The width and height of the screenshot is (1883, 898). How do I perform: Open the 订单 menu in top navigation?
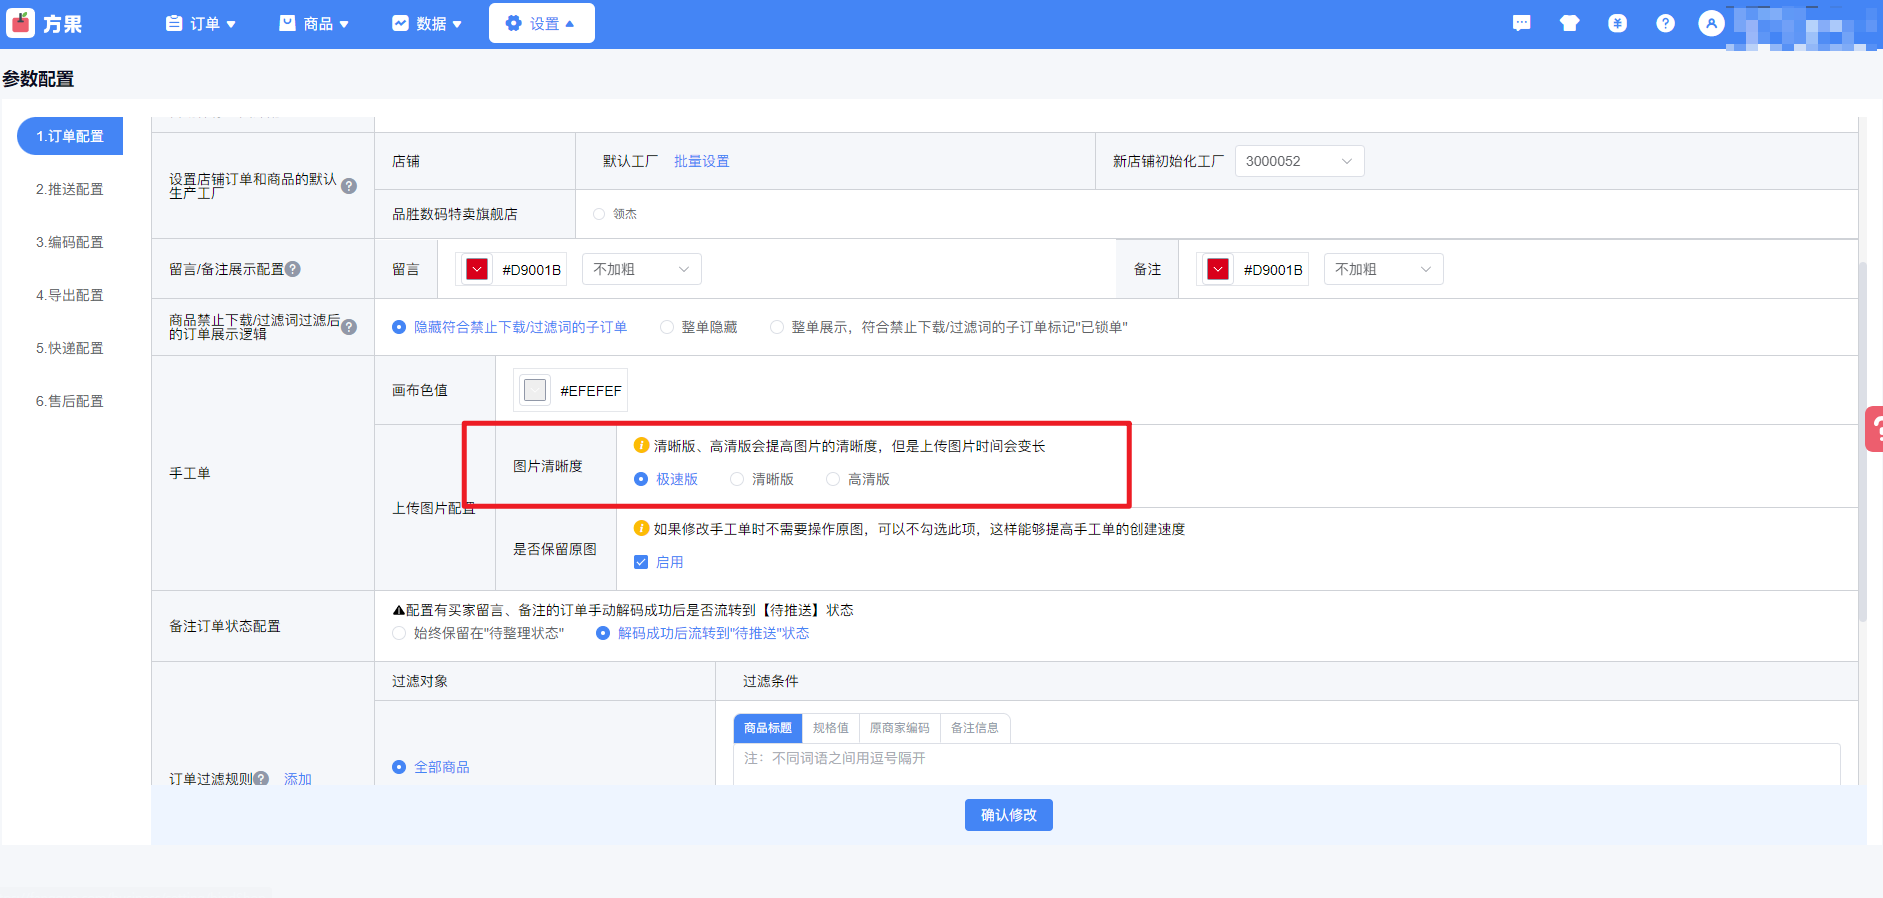(201, 23)
